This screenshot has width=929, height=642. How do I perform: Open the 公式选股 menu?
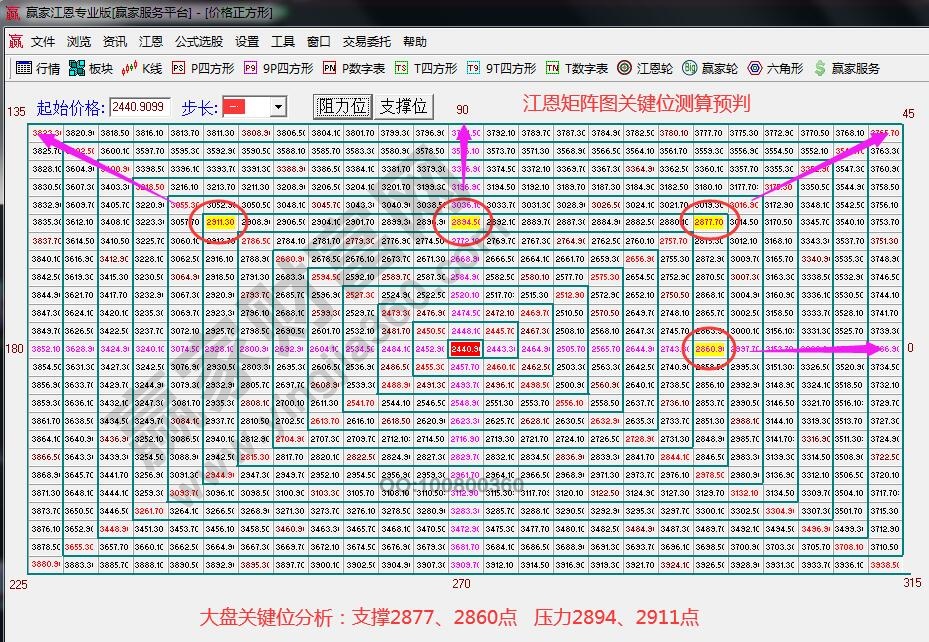coord(198,42)
